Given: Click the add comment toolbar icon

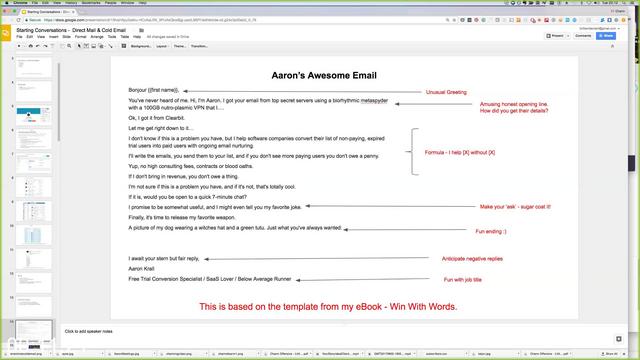Looking at the screenshot, I should 124,46.
